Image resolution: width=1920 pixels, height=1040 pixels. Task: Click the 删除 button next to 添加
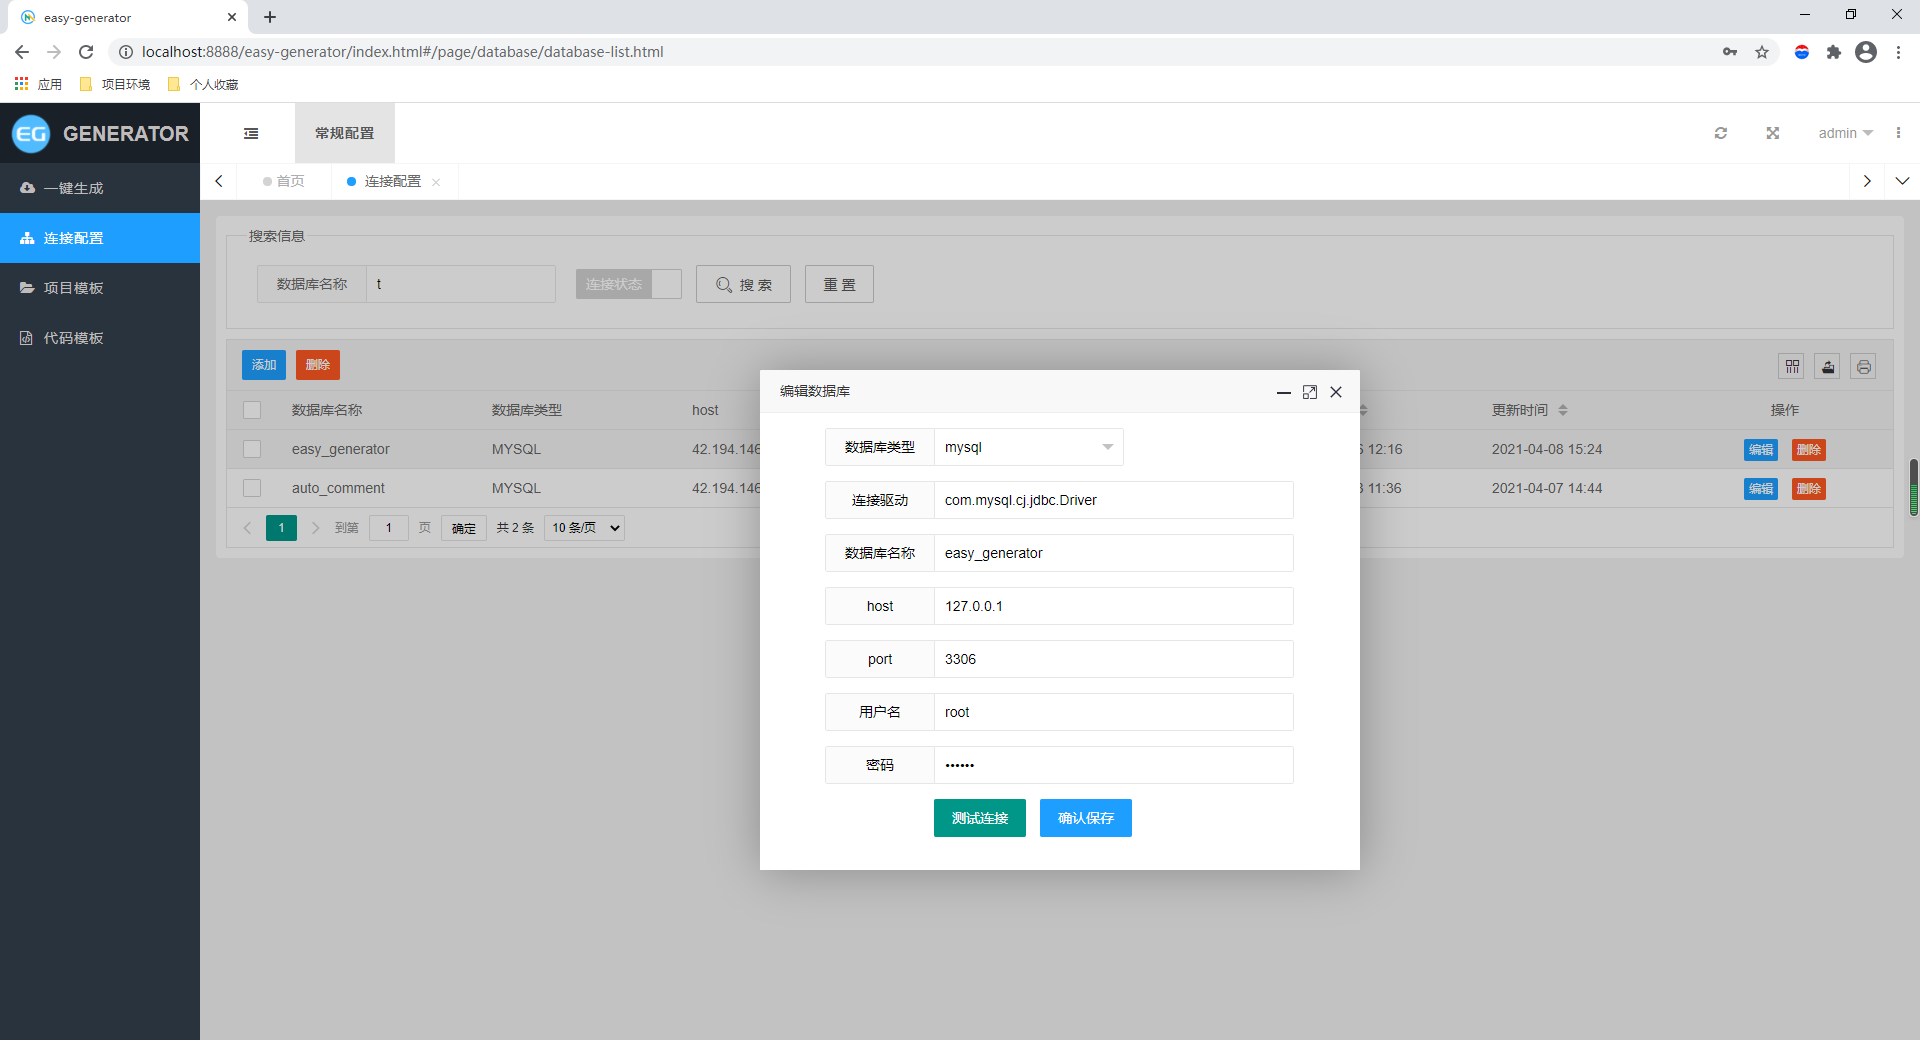pos(318,365)
